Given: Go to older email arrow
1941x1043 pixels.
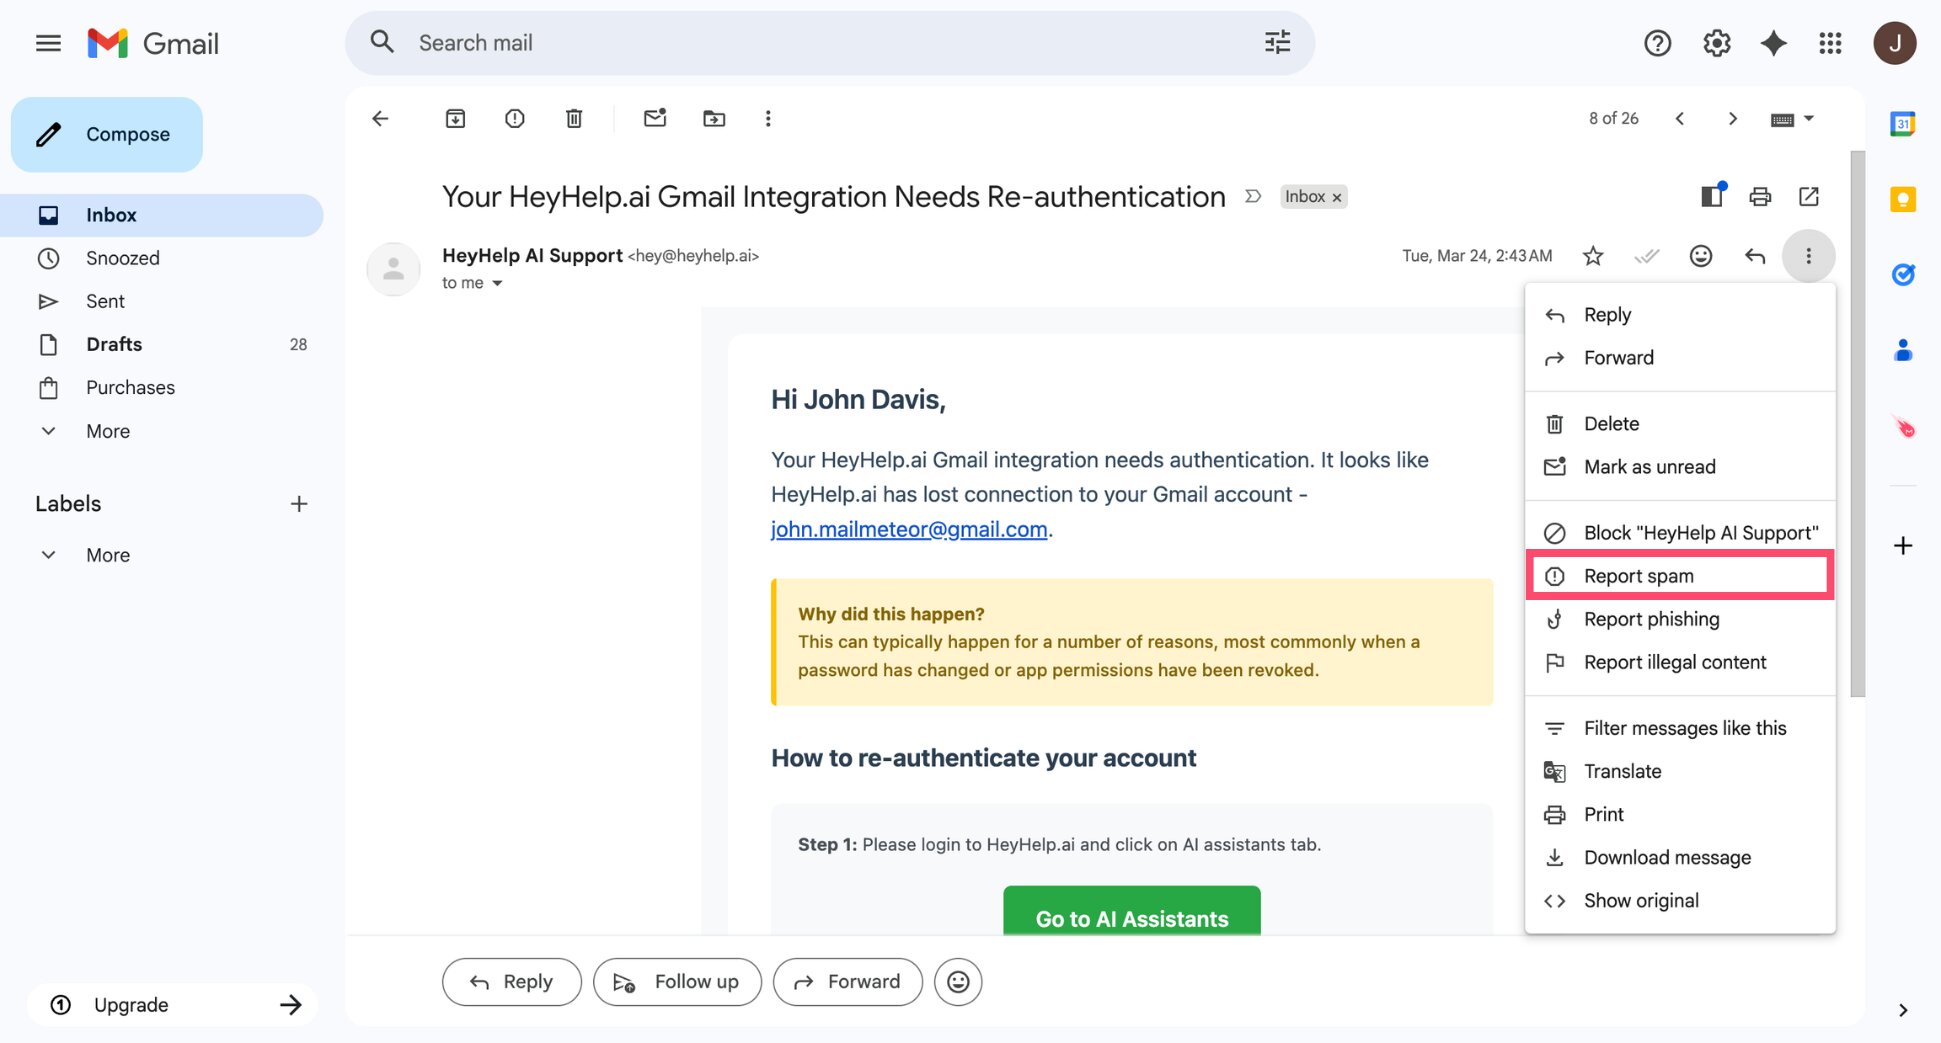Looking at the screenshot, I should 1733,119.
